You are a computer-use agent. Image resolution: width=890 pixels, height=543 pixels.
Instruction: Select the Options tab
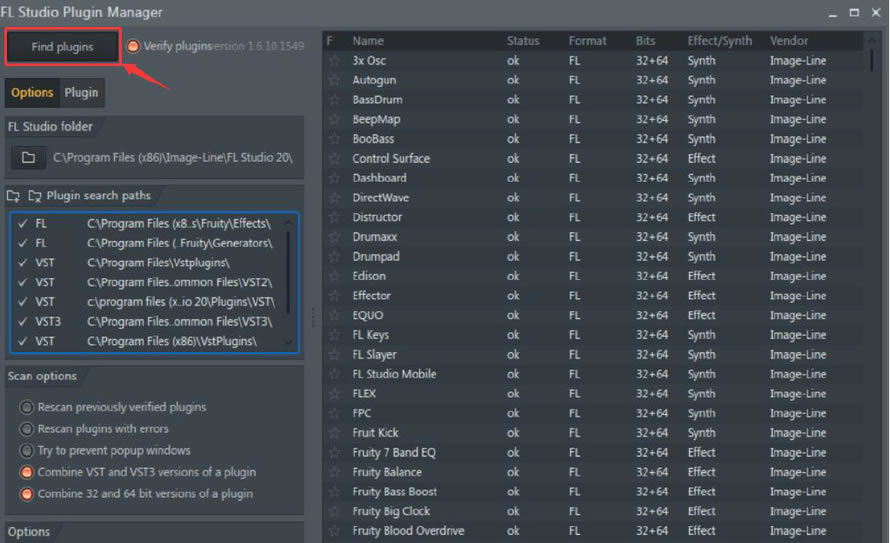coord(32,92)
